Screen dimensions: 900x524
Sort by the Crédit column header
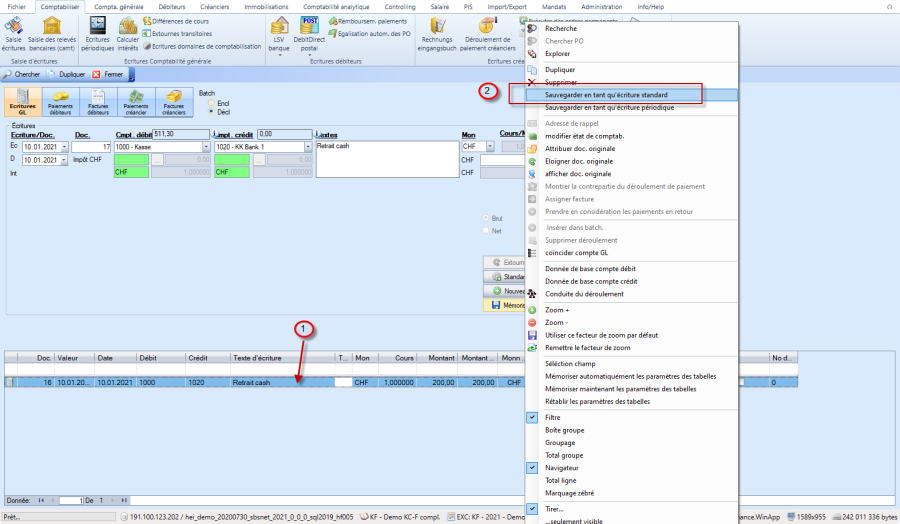click(x=207, y=358)
